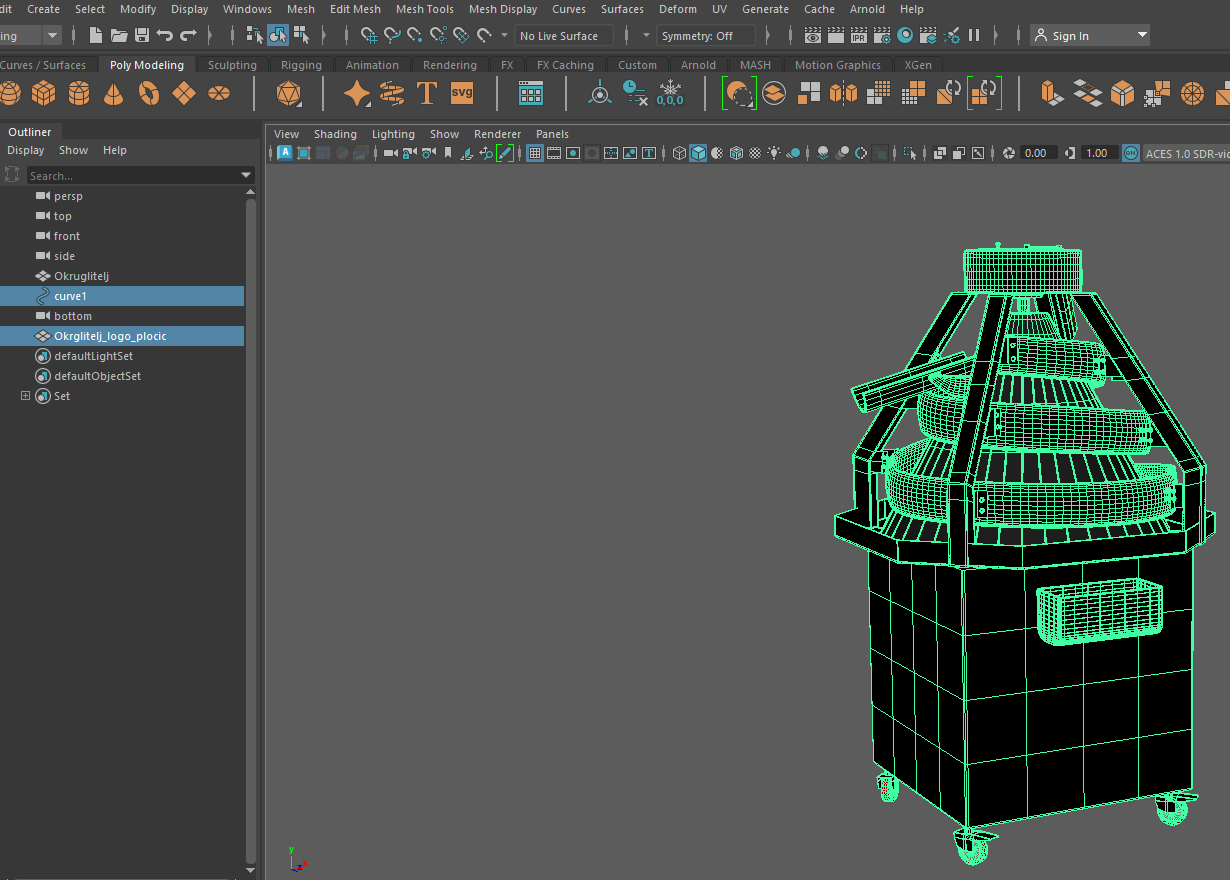The height and width of the screenshot is (880, 1230).
Task: Click the Save Scene floppy disk icon
Action: click(142, 36)
